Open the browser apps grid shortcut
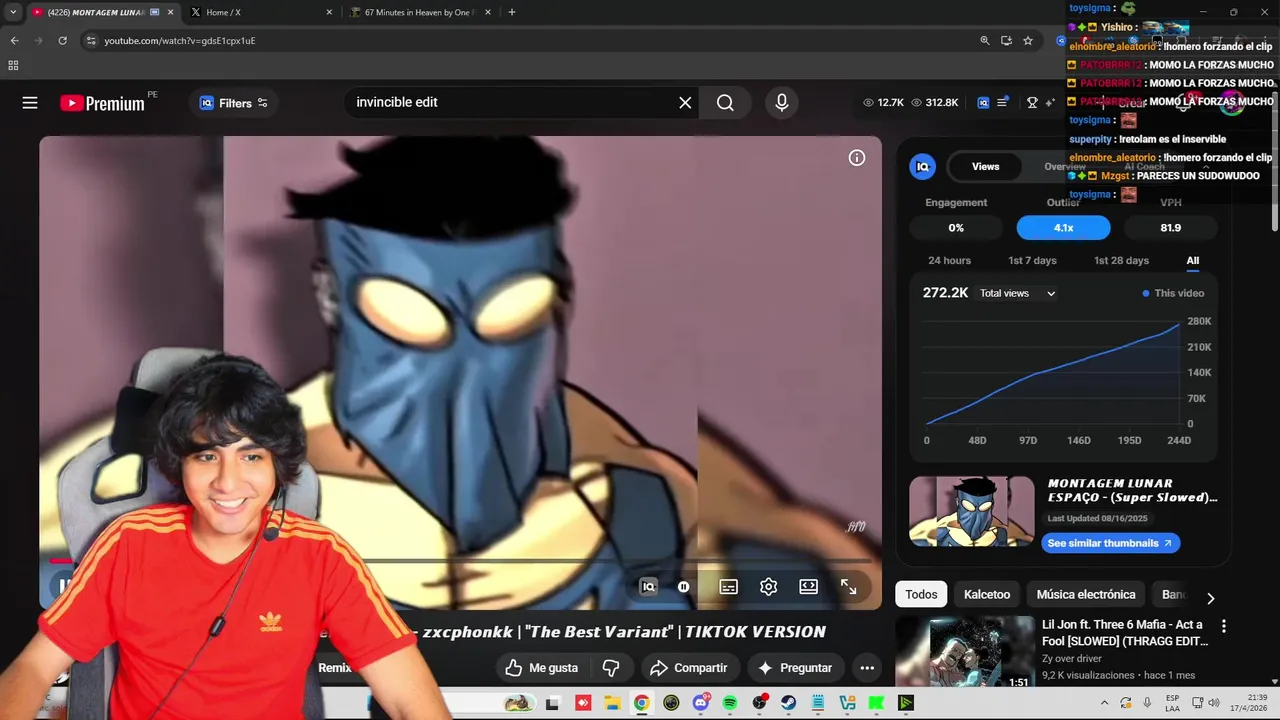 tap(13, 66)
